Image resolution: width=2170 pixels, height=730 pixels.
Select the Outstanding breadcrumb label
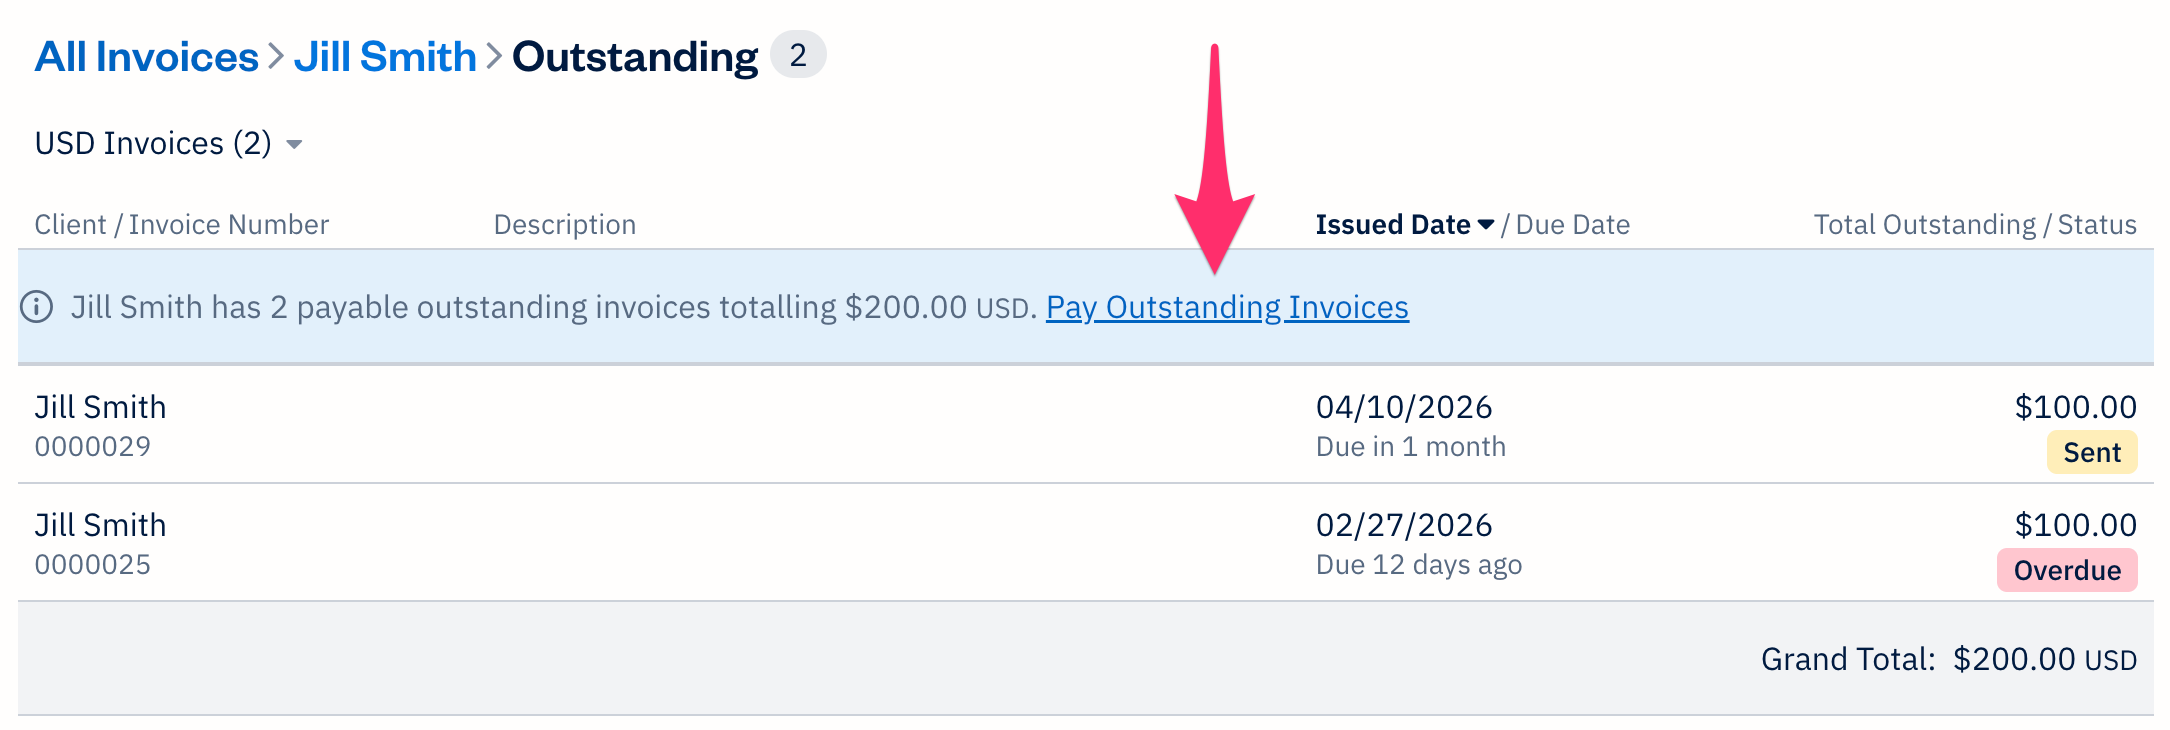click(634, 57)
